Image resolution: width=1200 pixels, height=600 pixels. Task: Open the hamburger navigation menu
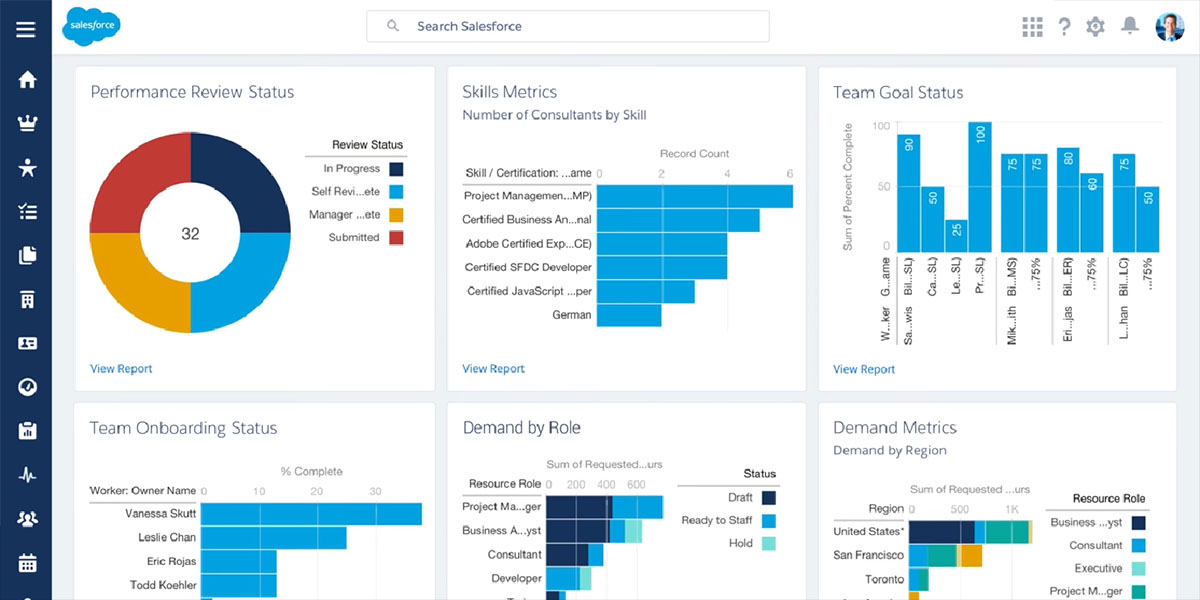tap(26, 28)
